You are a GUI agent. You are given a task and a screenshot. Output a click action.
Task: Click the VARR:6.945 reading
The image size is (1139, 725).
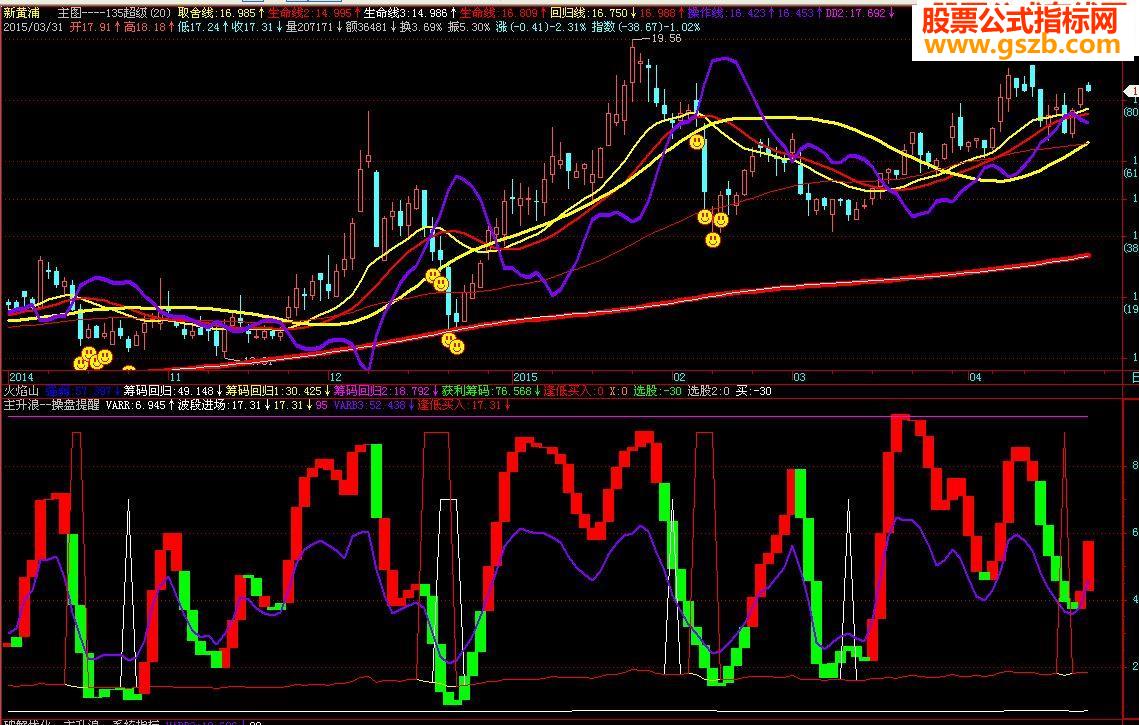(136, 405)
